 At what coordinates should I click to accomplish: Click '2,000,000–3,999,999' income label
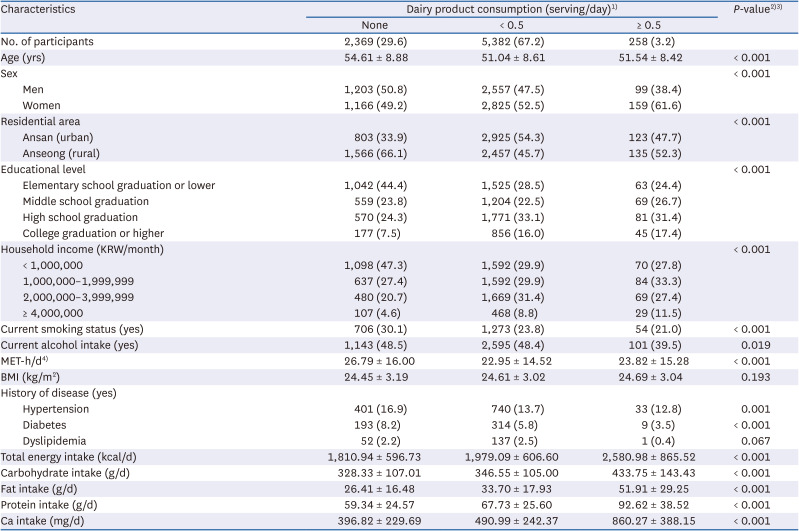click(x=78, y=297)
